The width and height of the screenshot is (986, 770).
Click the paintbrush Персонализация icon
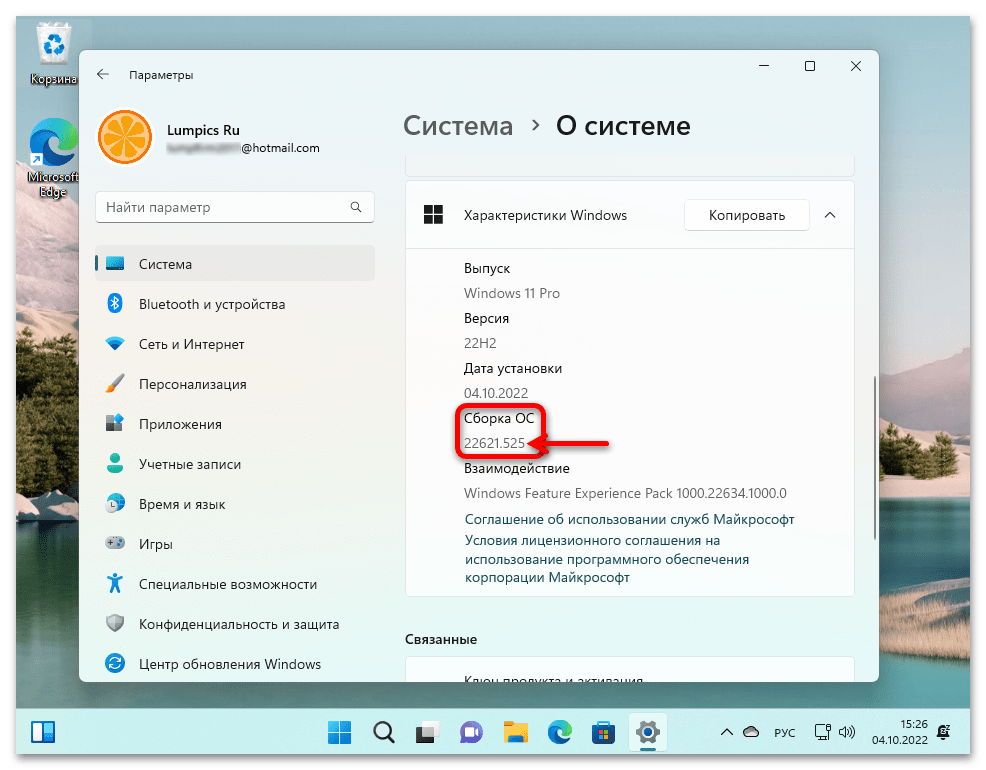click(x=115, y=383)
